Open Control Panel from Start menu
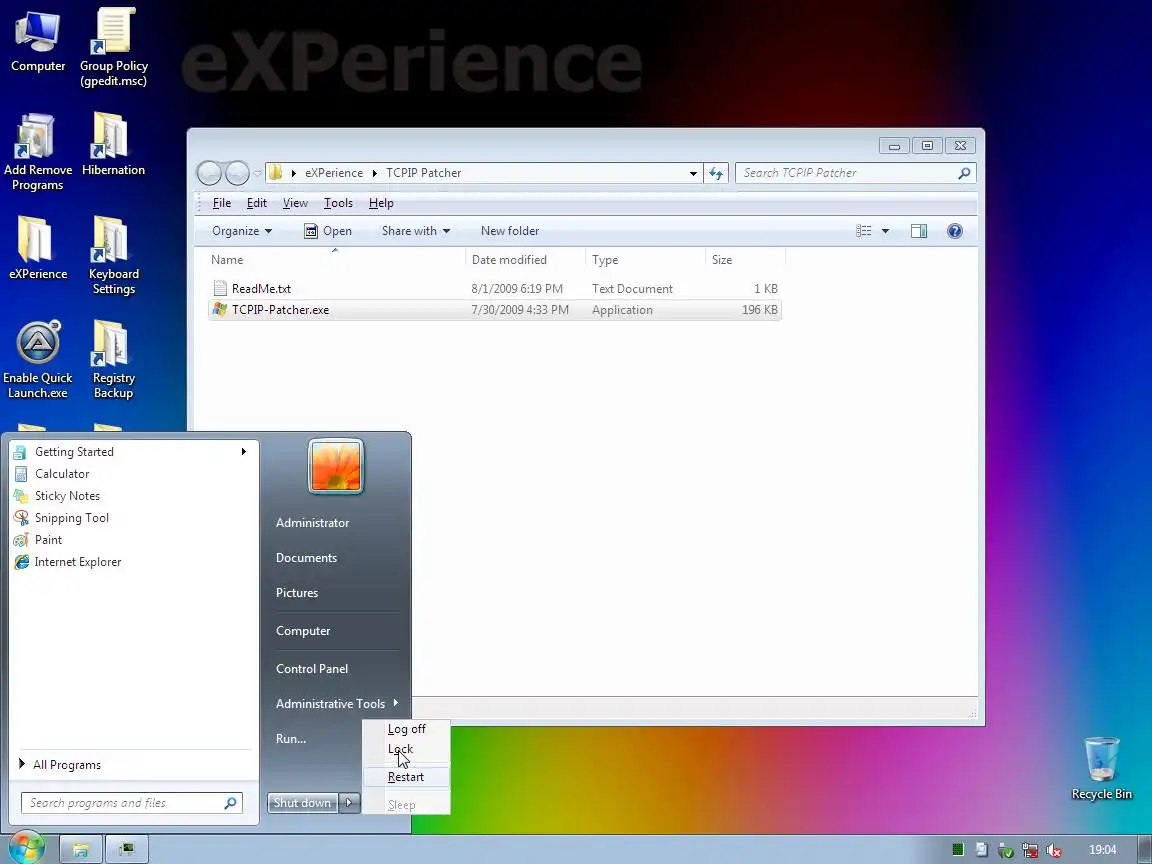This screenshot has width=1152, height=864. (312, 669)
